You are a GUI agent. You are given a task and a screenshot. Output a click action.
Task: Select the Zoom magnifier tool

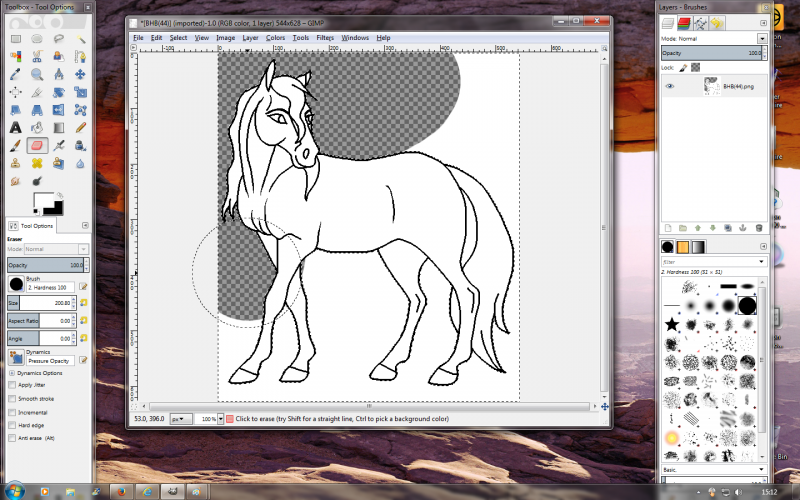pyautogui.click(x=37, y=74)
